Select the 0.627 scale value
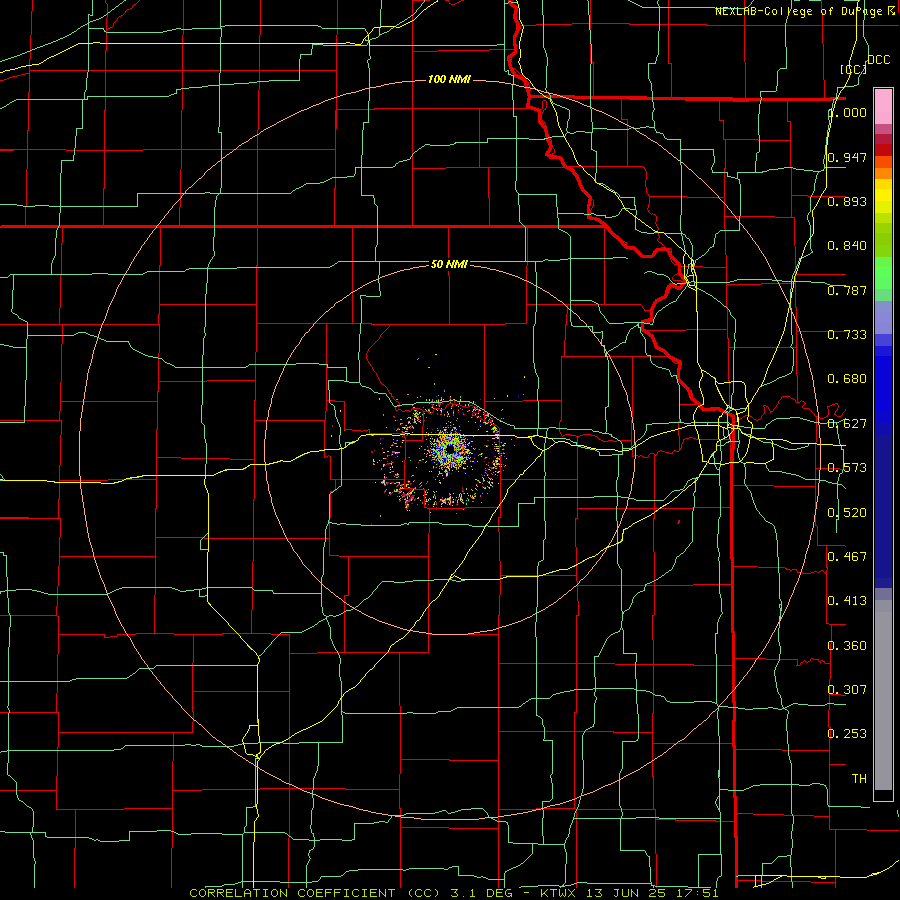900x900 pixels. pyautogui.click(x=847, y=424)
